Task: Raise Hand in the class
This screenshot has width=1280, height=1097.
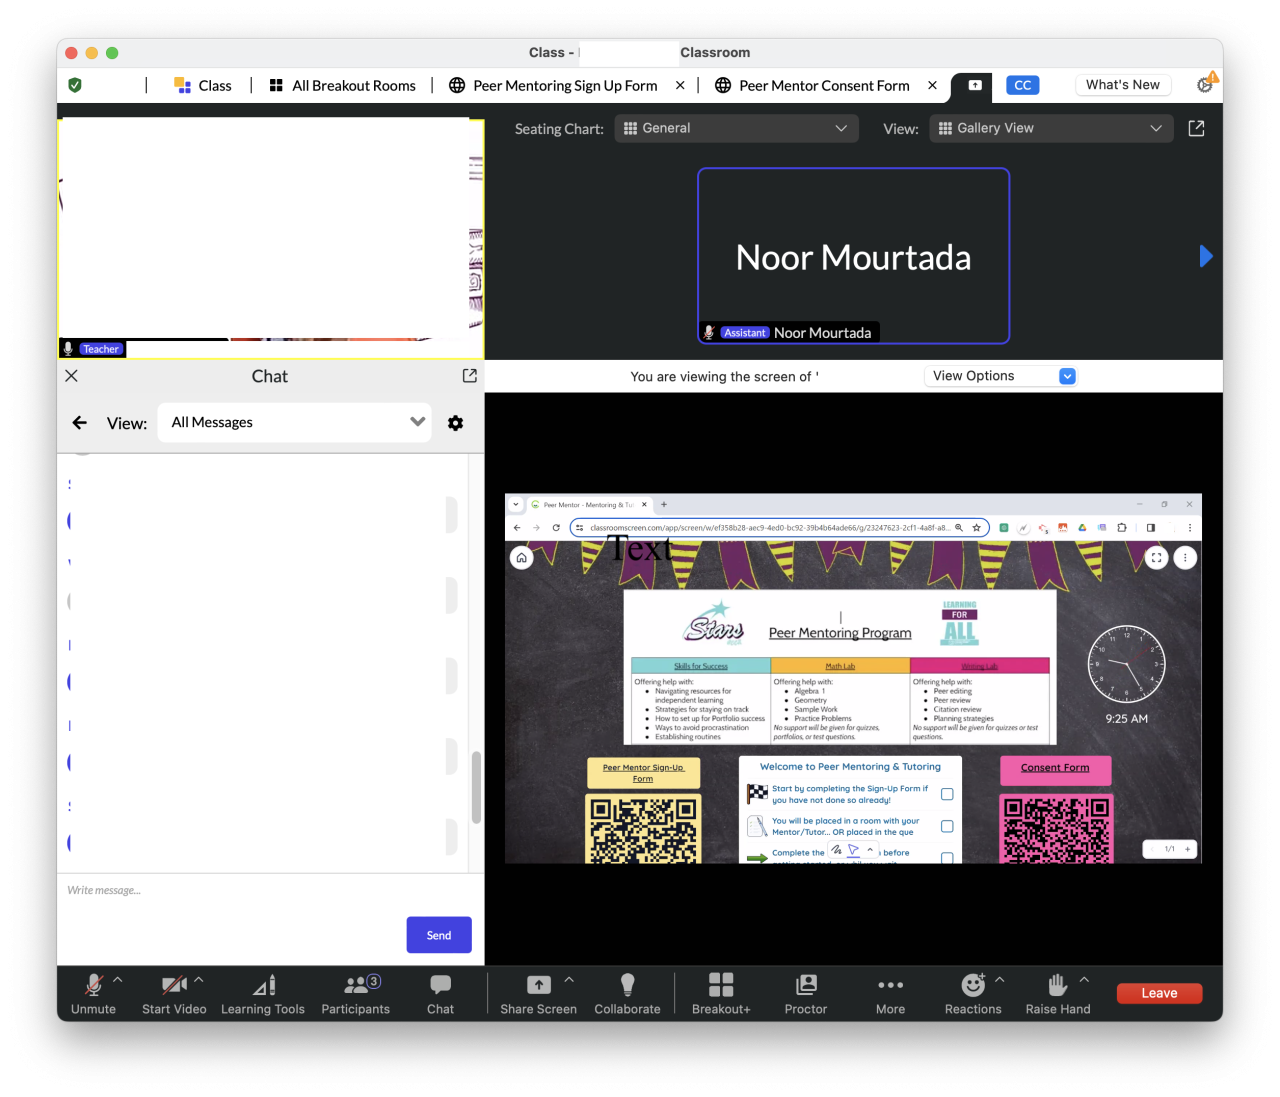Action: click(x=1058, y=994)
